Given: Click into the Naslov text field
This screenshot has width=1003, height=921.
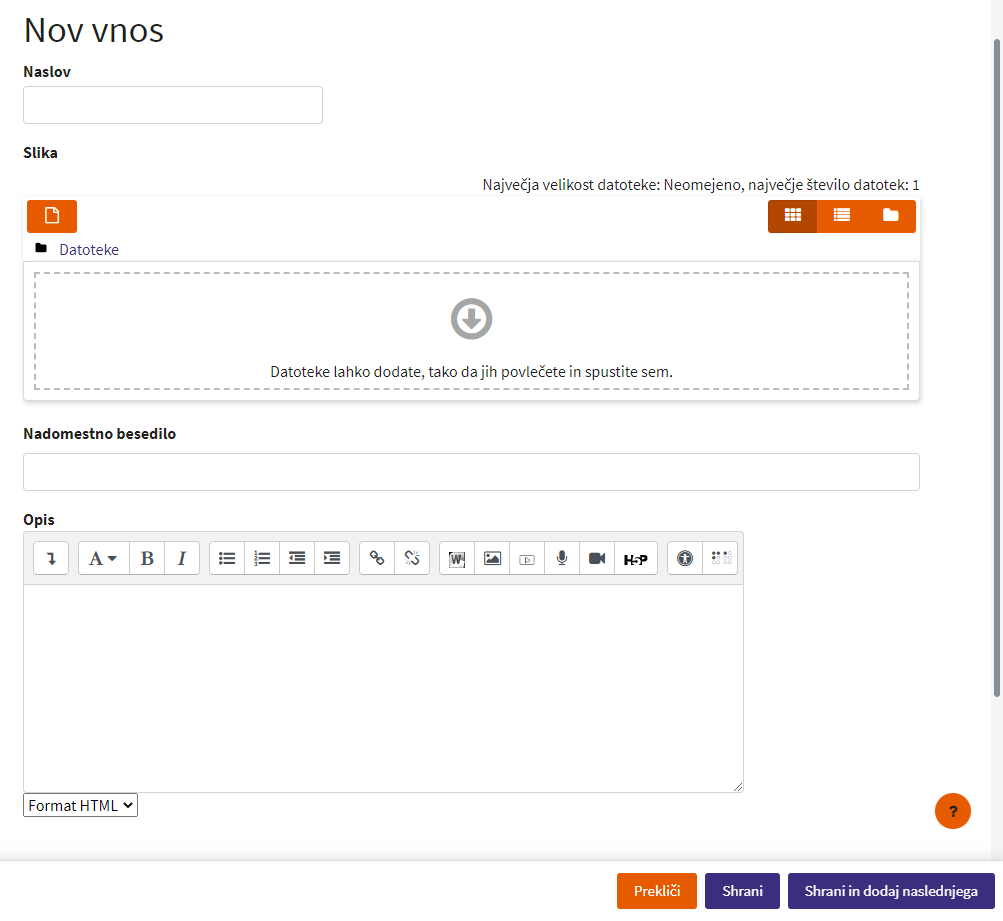Looking at the screenshot, I should coord(173,105).
